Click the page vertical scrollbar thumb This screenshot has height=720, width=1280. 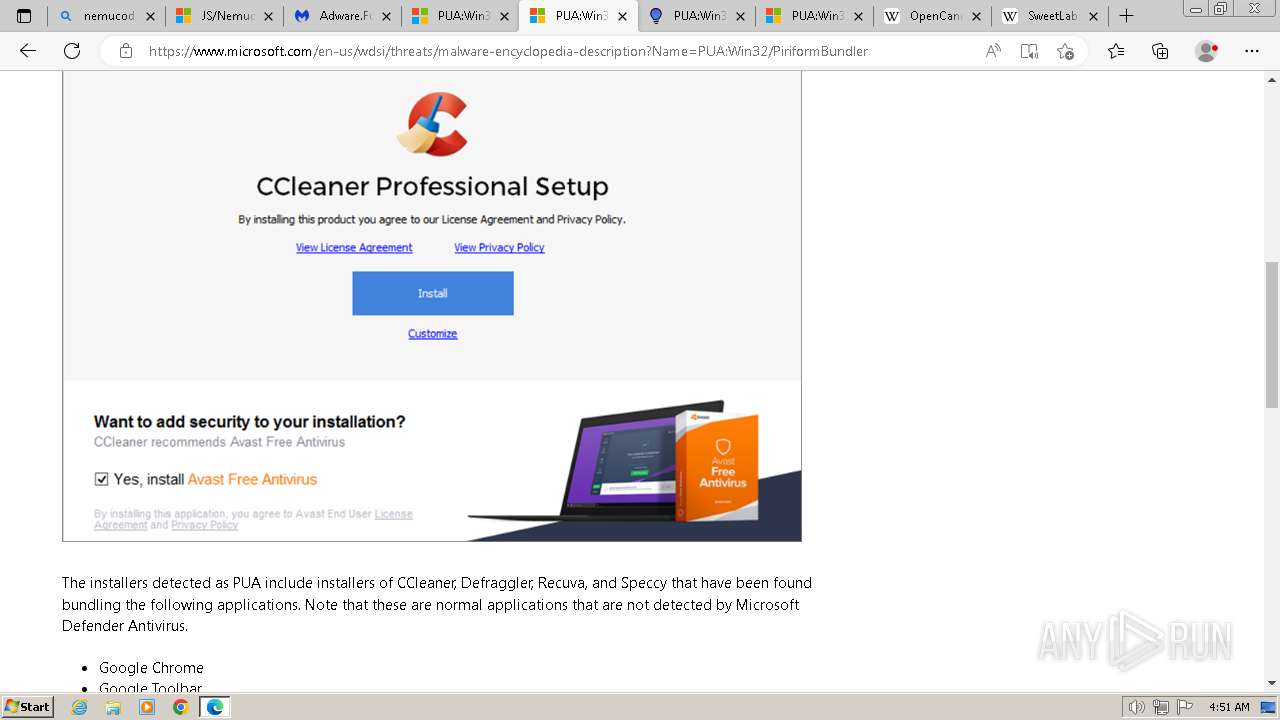point(1271,334)
